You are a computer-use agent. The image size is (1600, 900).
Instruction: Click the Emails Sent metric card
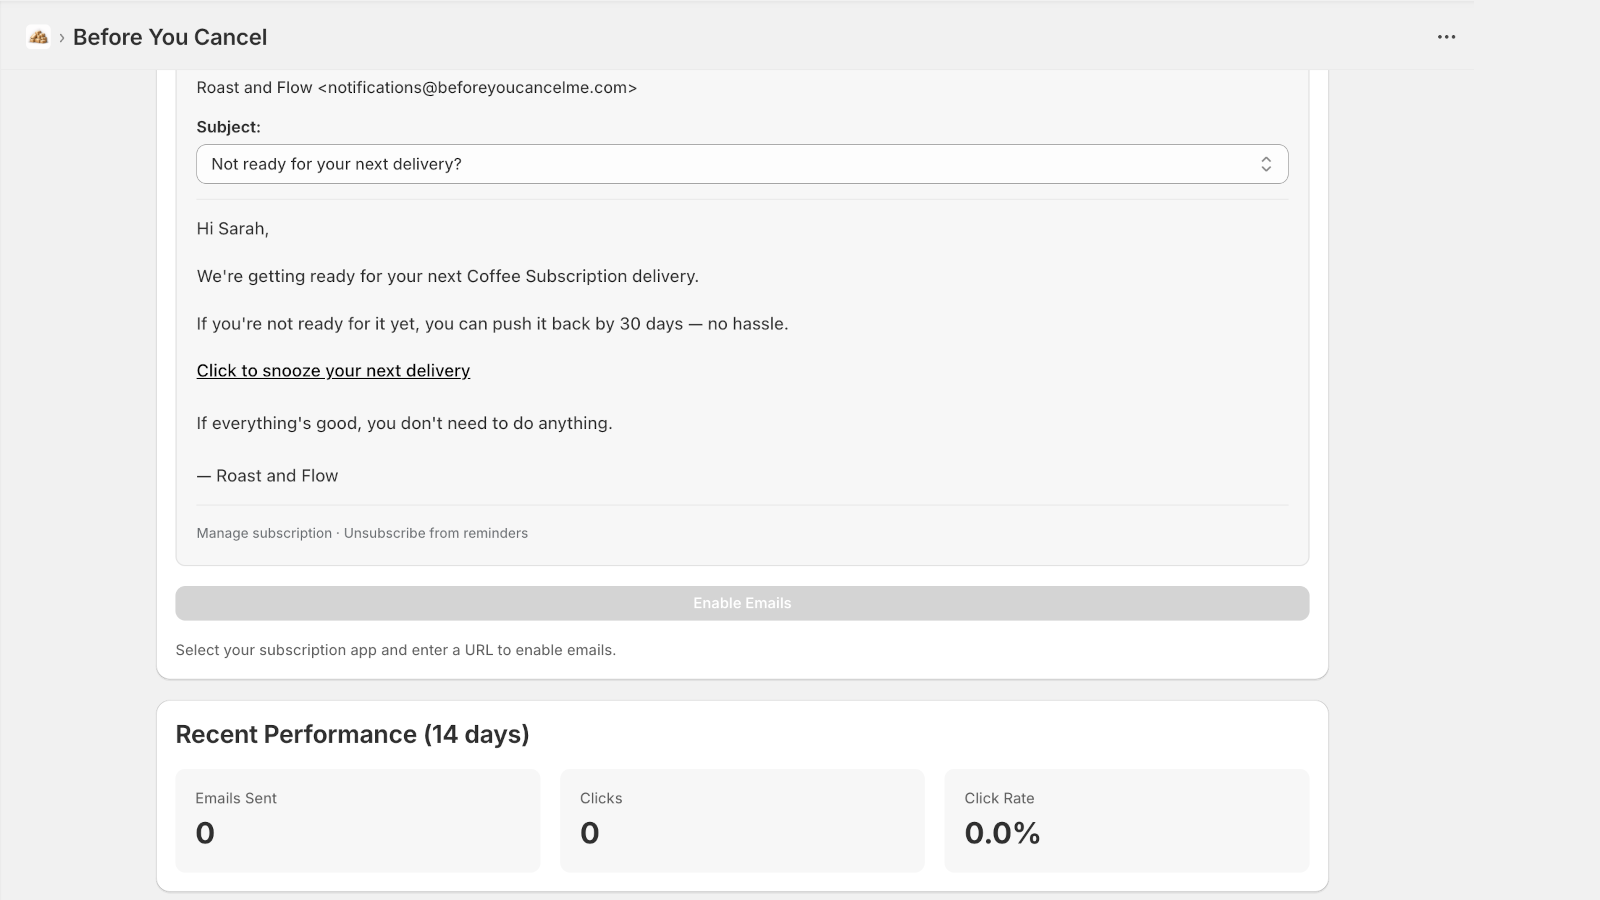[x=357, y=820]
